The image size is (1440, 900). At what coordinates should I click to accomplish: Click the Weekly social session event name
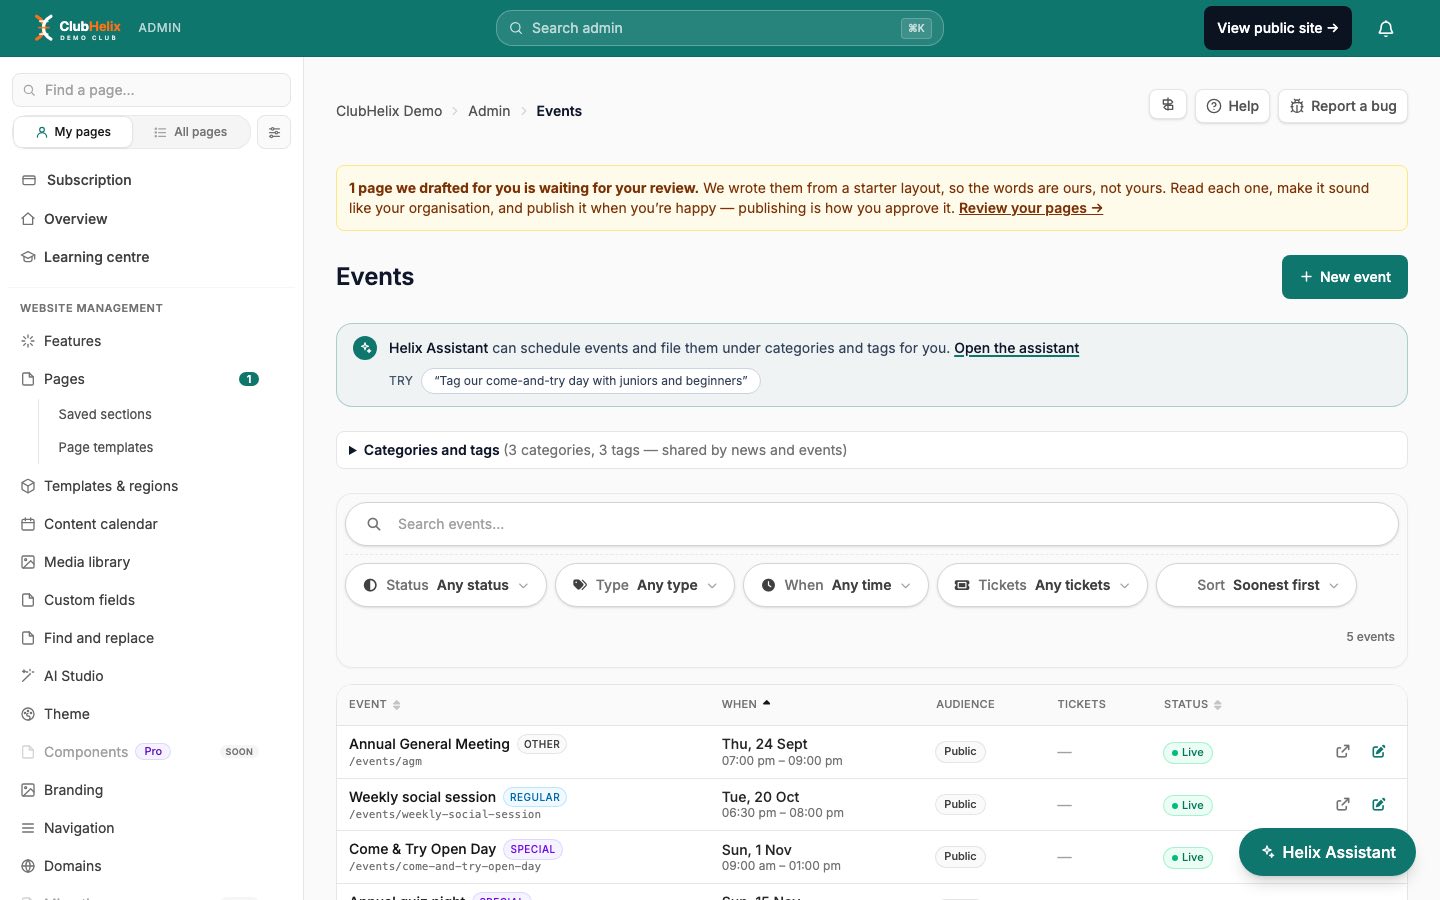point(422,797)
